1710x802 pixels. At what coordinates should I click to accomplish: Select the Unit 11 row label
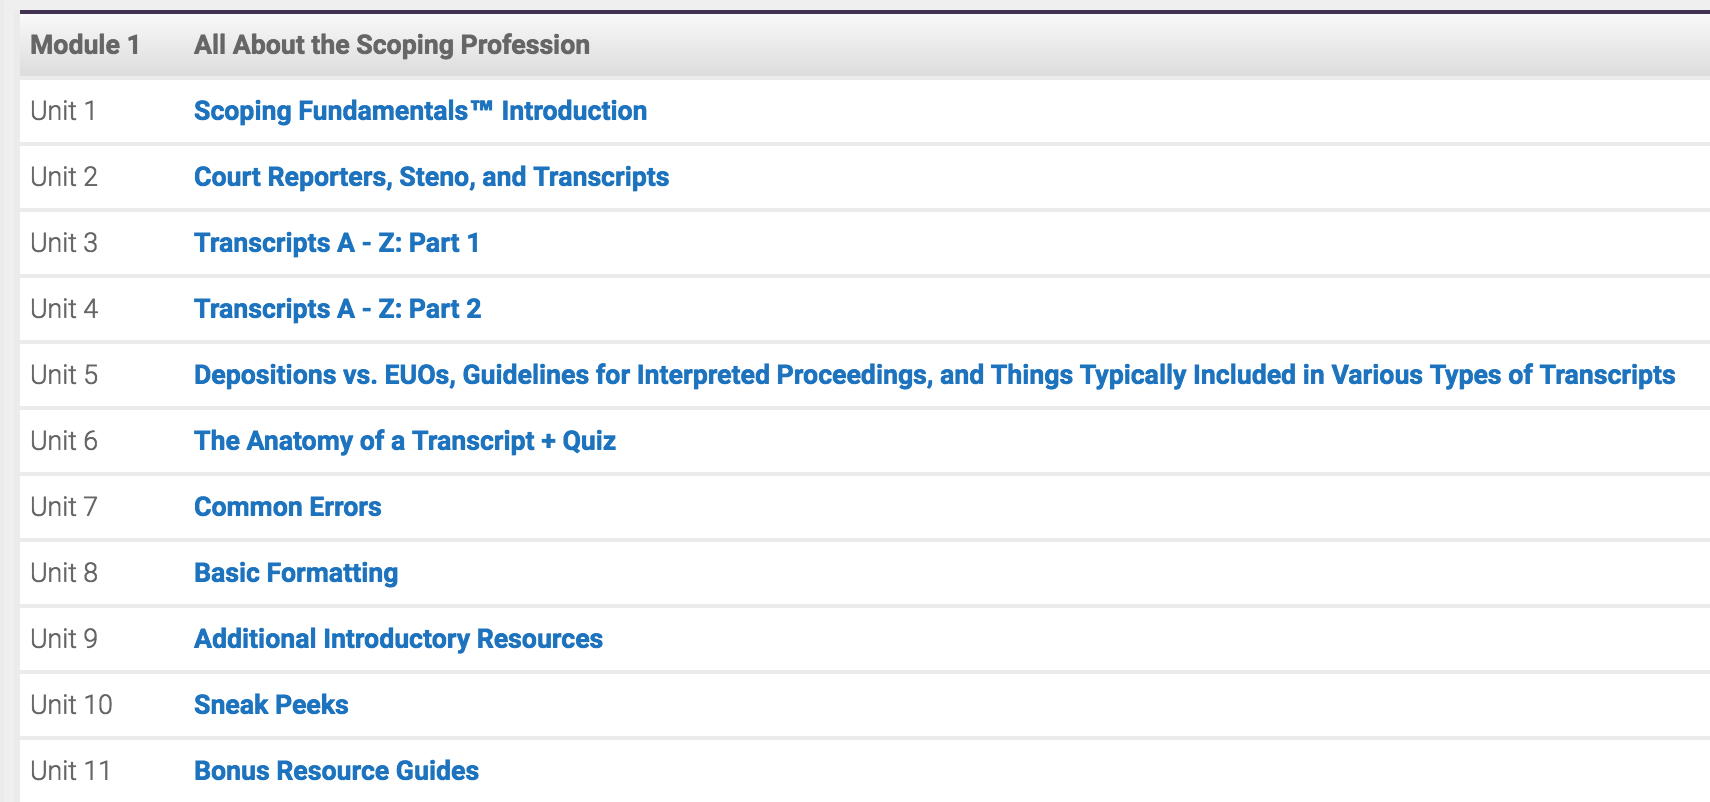[x=70, y=771]
